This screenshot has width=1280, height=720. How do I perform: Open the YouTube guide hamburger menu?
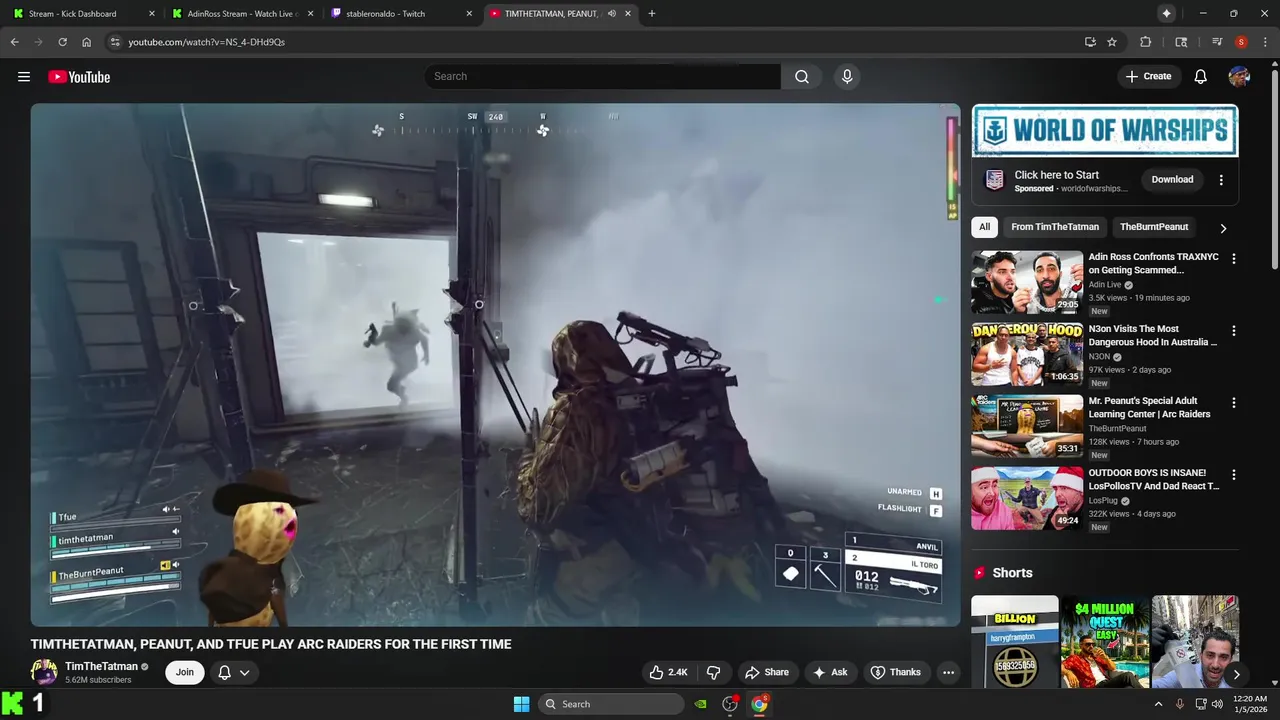click(x=24, y=77)
